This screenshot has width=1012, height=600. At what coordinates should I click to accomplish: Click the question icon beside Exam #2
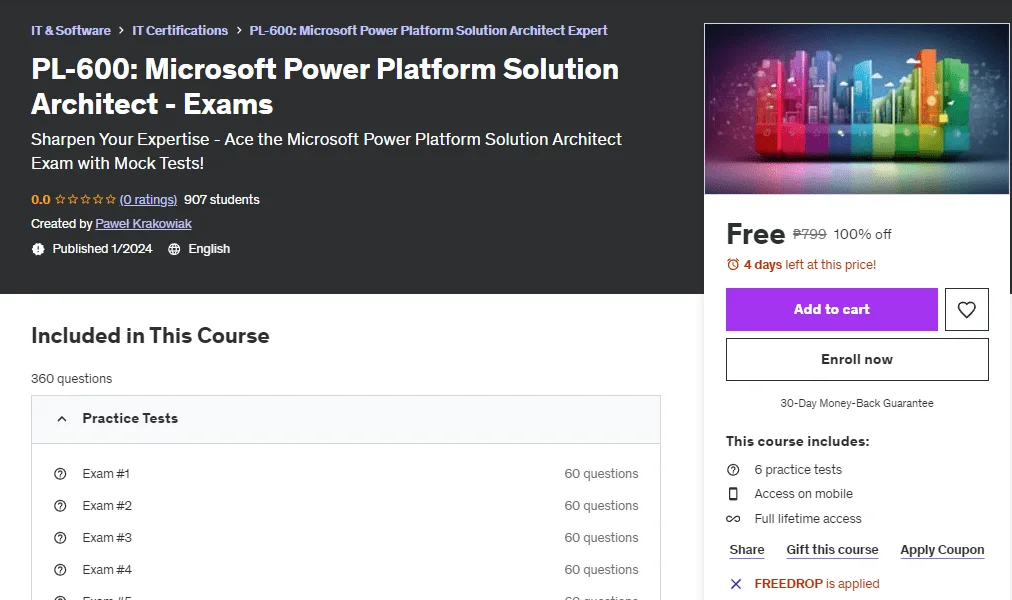click(60, 506)
